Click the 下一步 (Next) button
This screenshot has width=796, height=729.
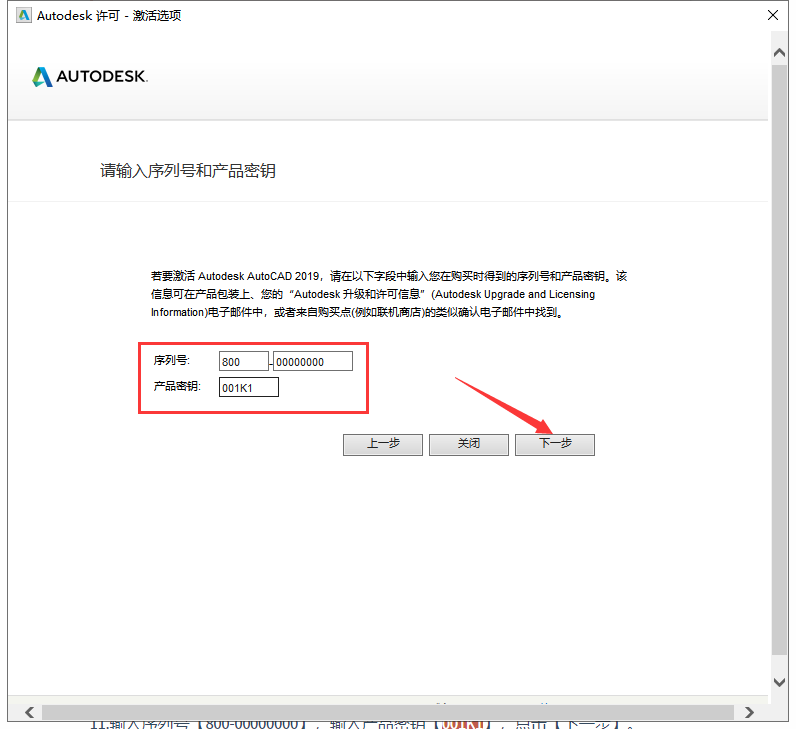(x=554, y=444)
